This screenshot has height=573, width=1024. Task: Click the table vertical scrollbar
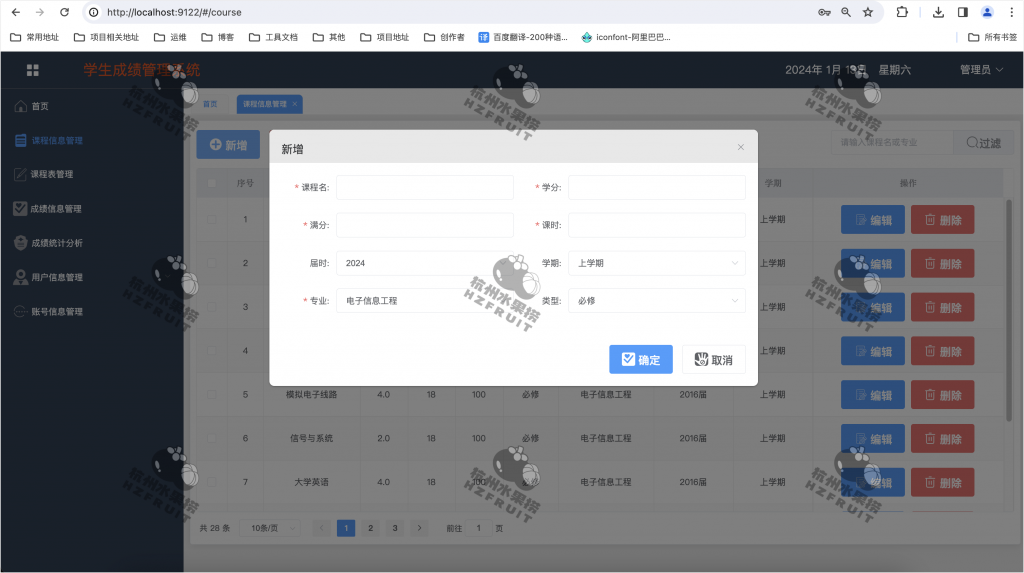pos(1009,310)
